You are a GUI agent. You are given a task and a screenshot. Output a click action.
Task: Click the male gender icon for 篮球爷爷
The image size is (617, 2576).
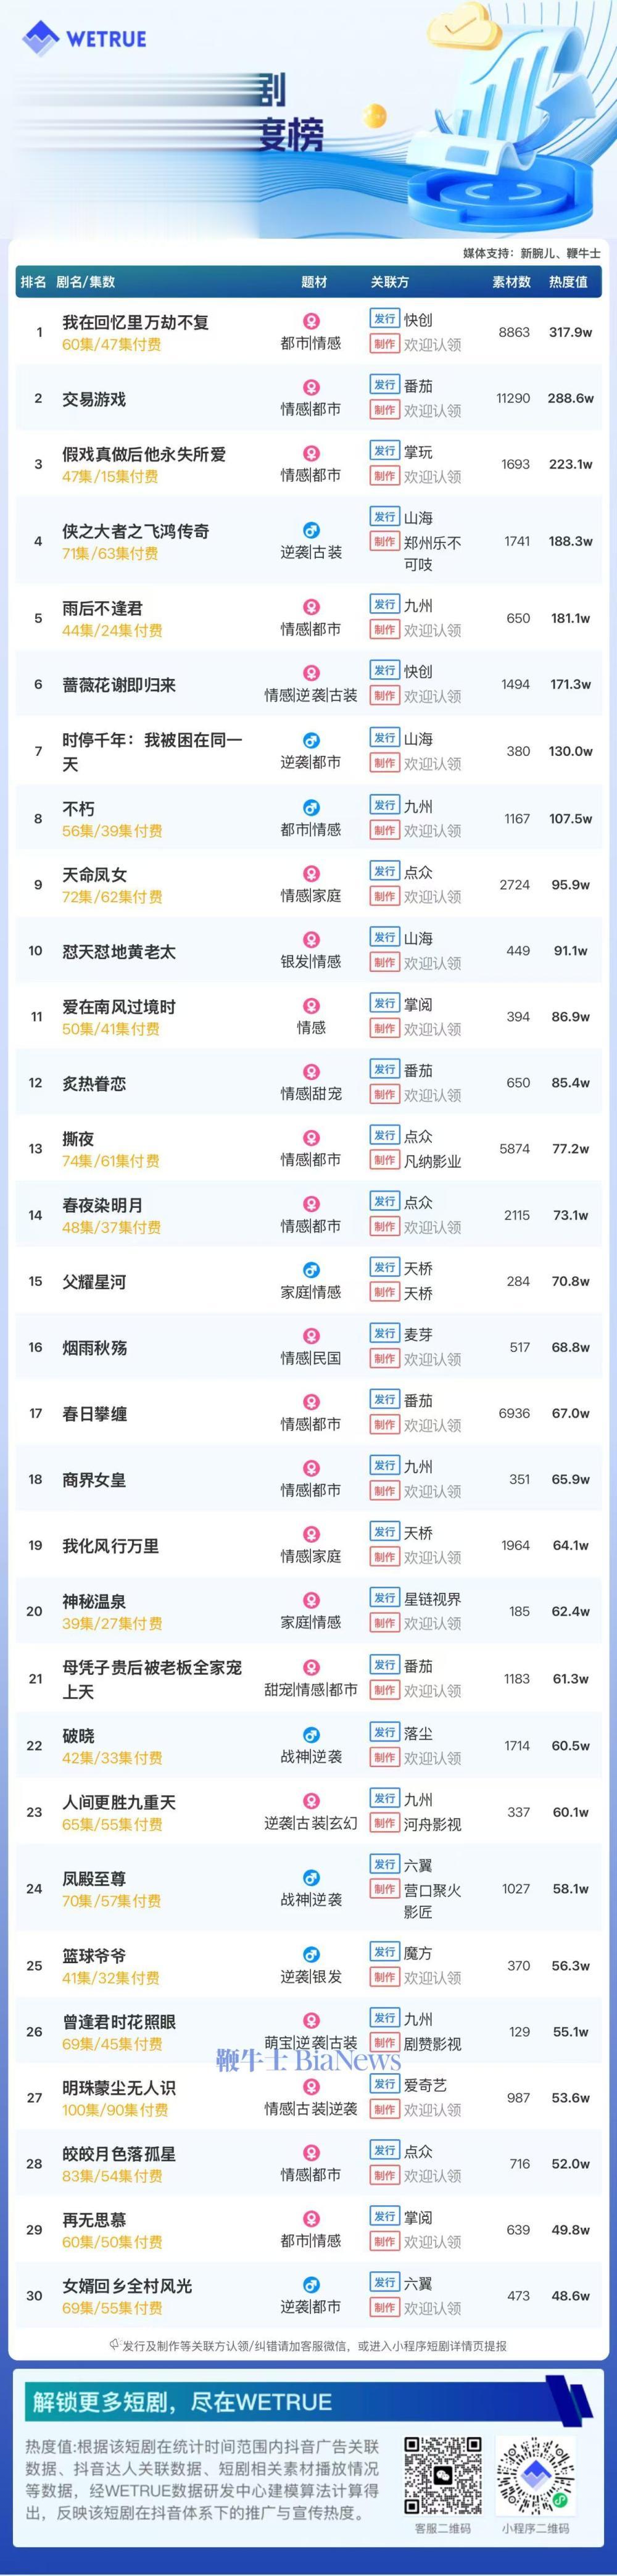tap(311, 1955)
